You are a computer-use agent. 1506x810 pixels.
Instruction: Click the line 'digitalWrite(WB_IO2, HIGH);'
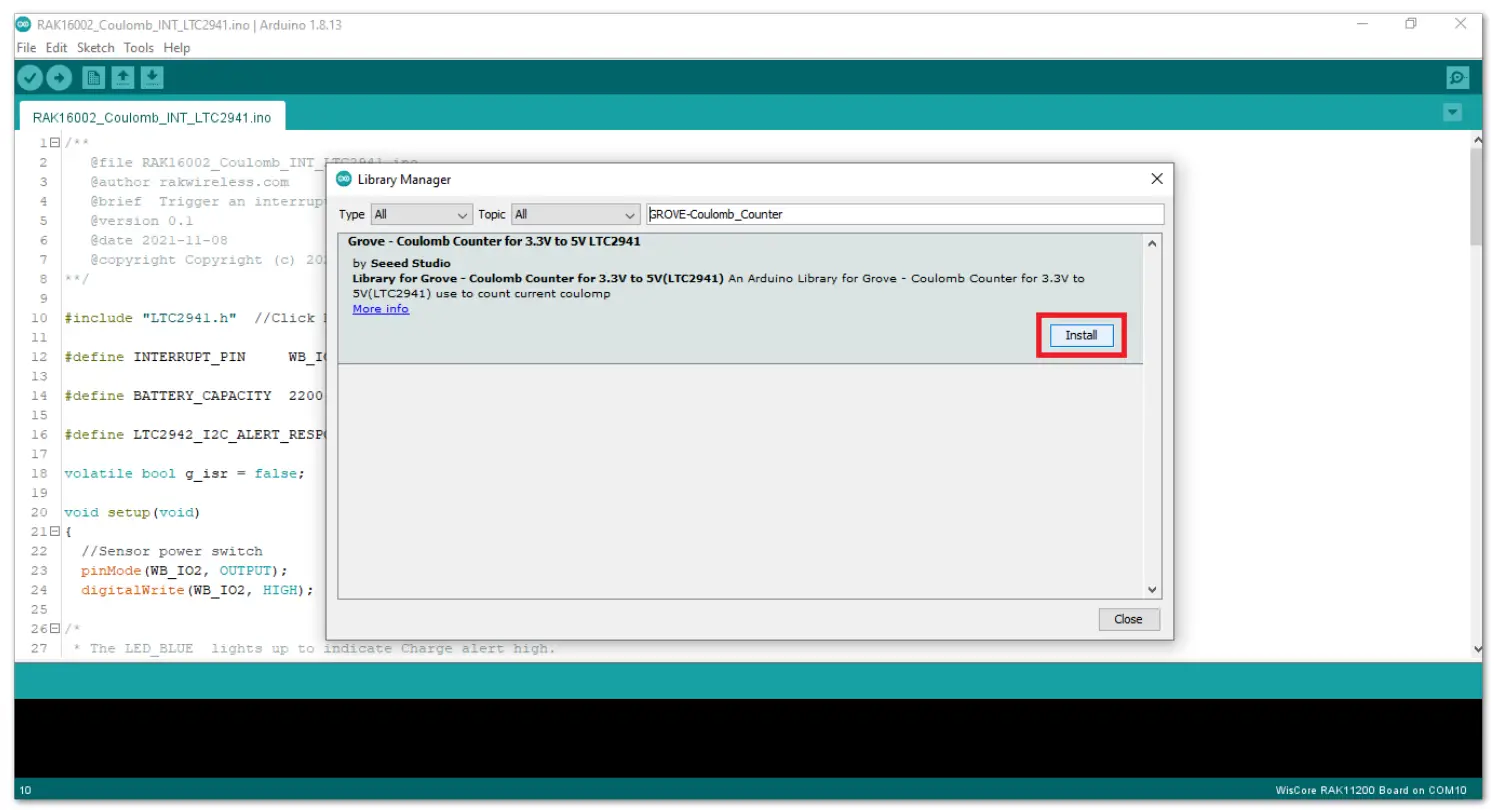click(198, 590)
